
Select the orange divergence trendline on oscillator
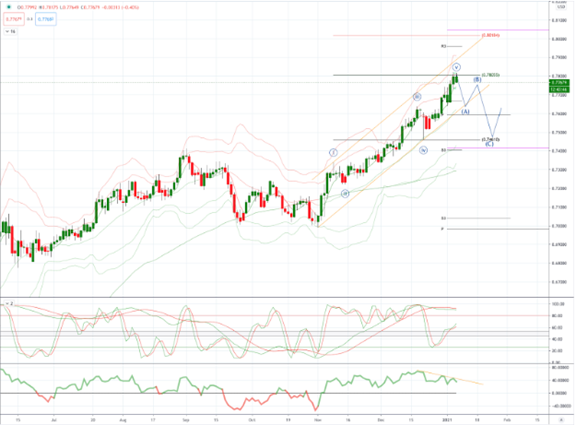tap(451, 378)
